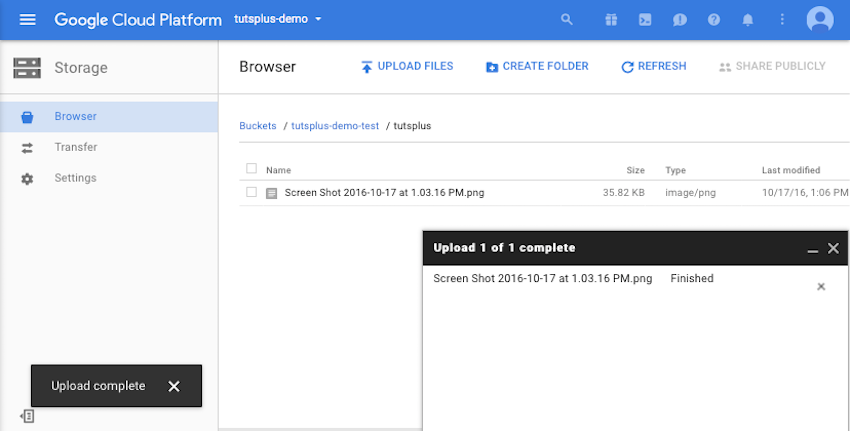Tick the checkbox beside the Screen Shot file
The width and height of the screenshot is (850, 431).
pos(252,192)
